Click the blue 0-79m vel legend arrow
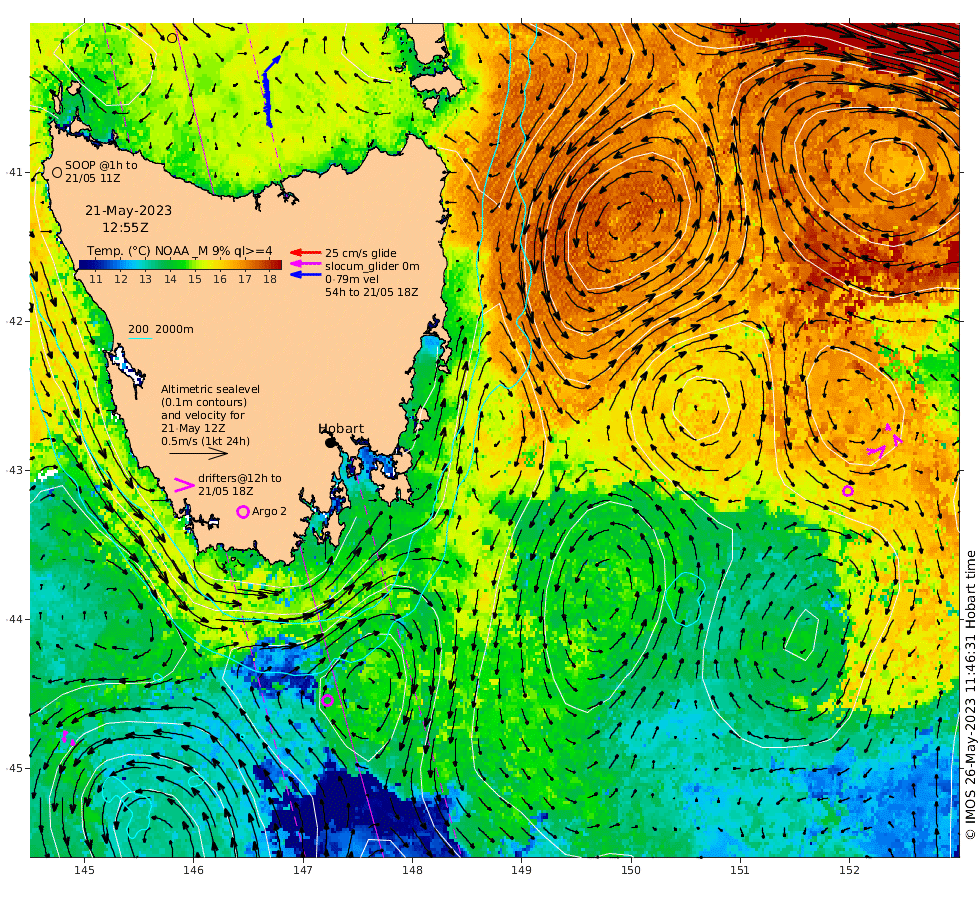 306,274
